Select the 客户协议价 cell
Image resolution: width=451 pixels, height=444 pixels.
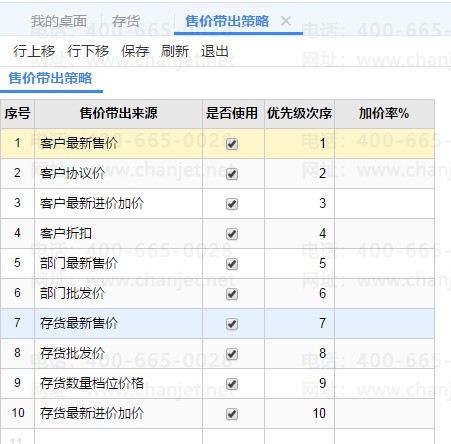tap(118, 173)
